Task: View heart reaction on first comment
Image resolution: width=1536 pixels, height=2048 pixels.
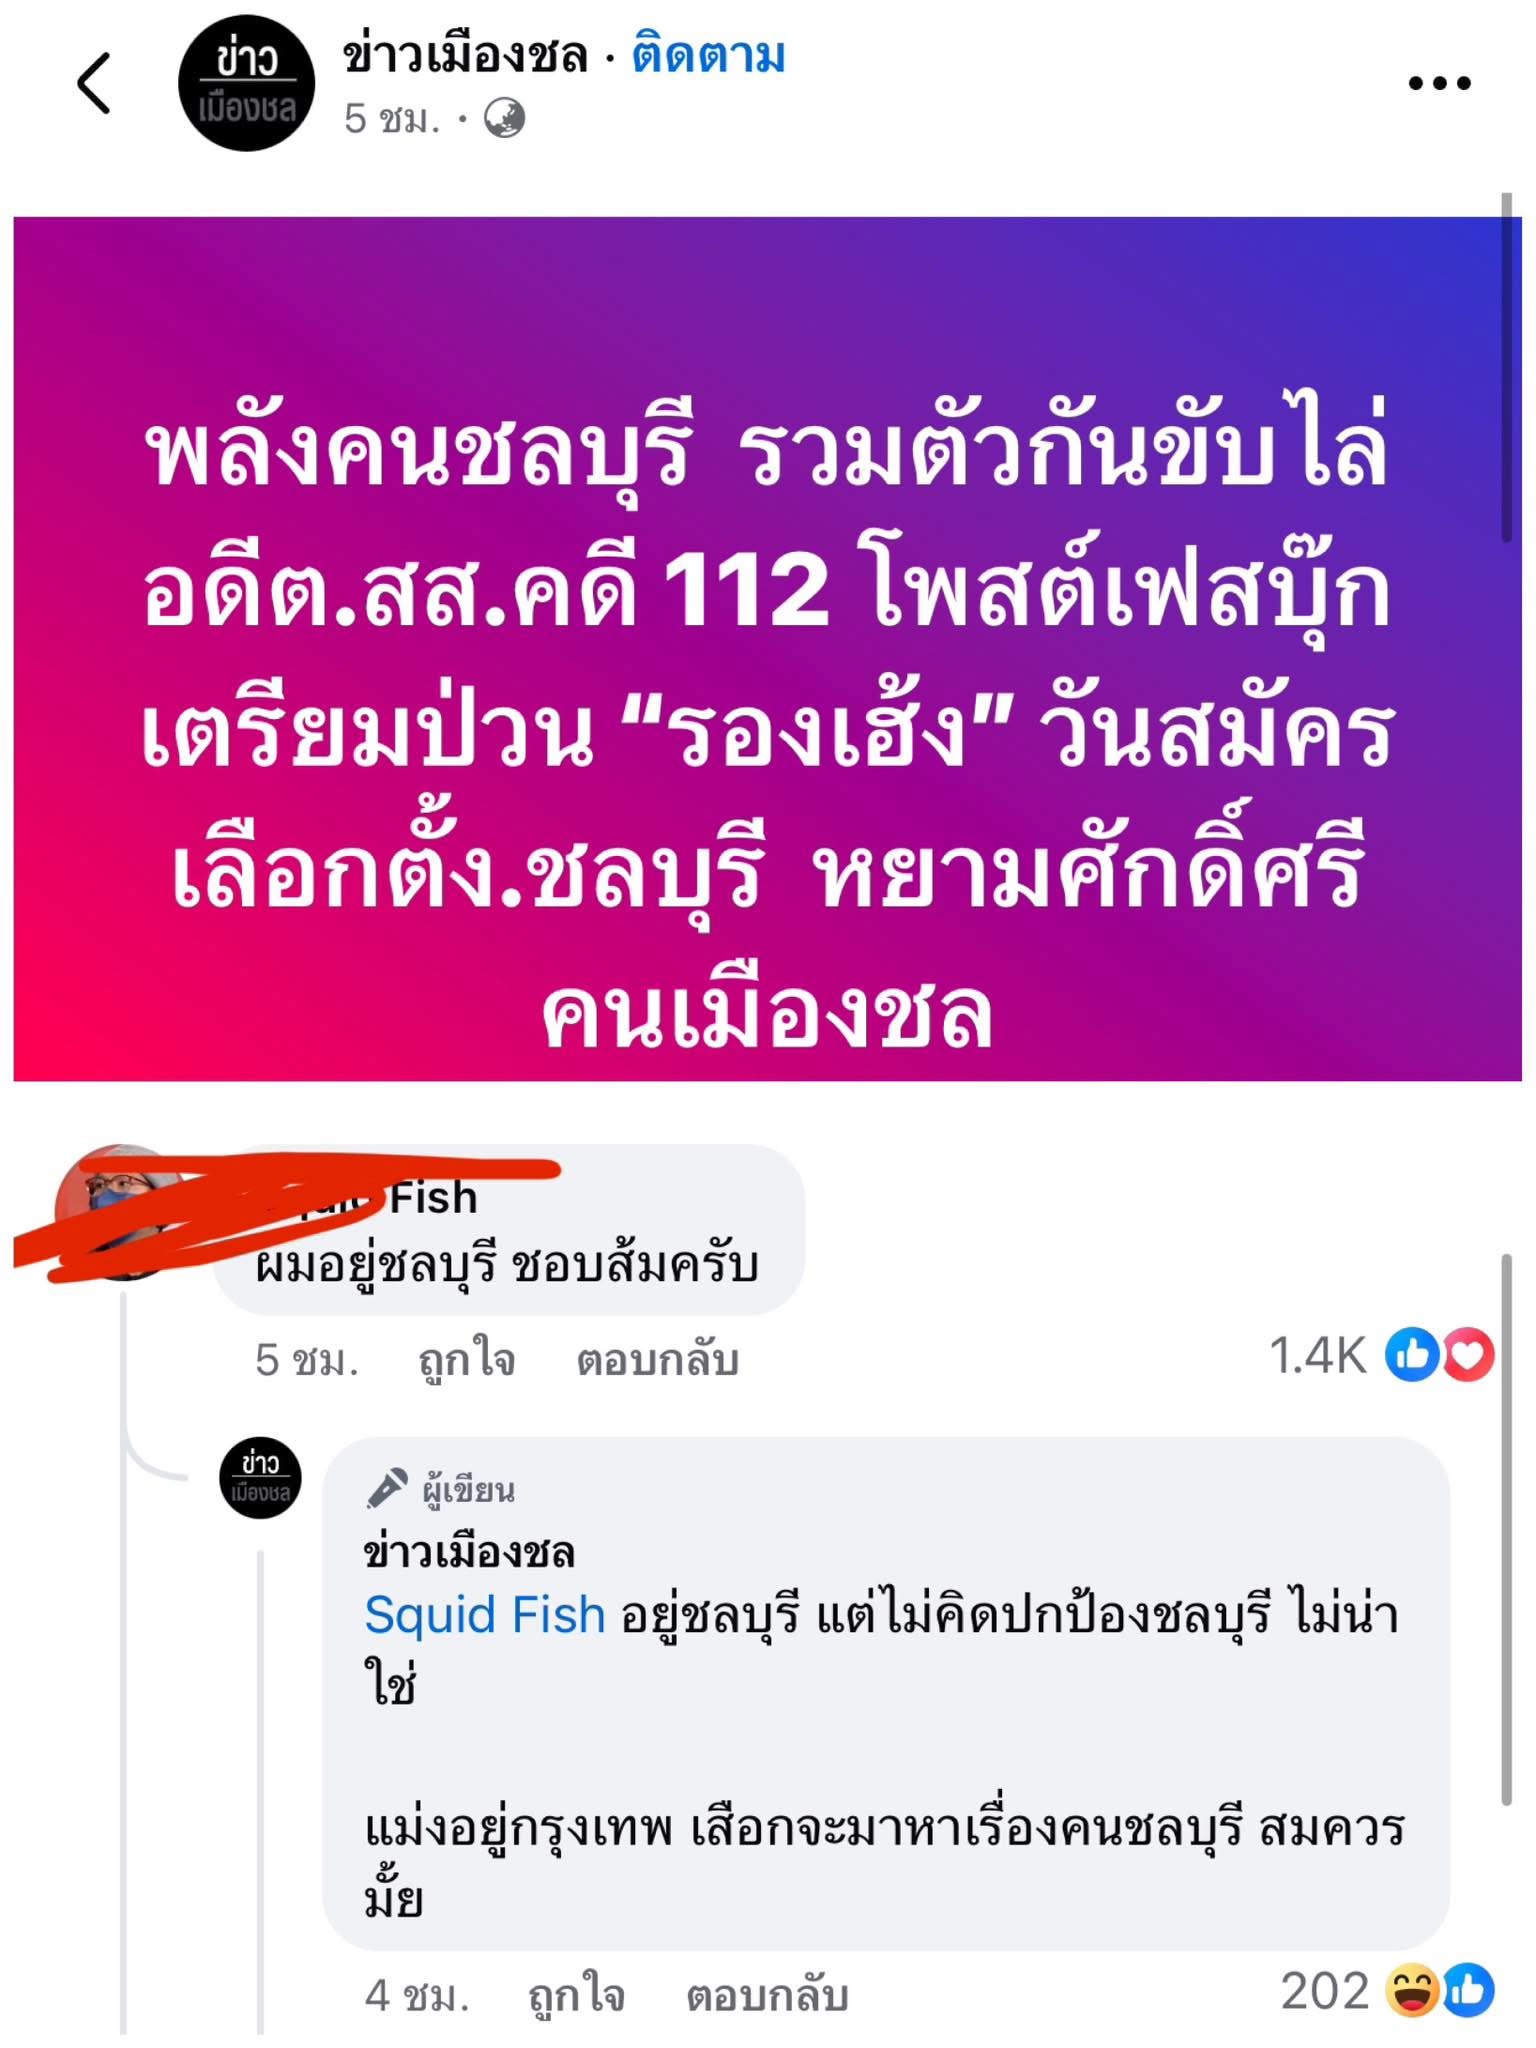Action: [1467, 1356]
